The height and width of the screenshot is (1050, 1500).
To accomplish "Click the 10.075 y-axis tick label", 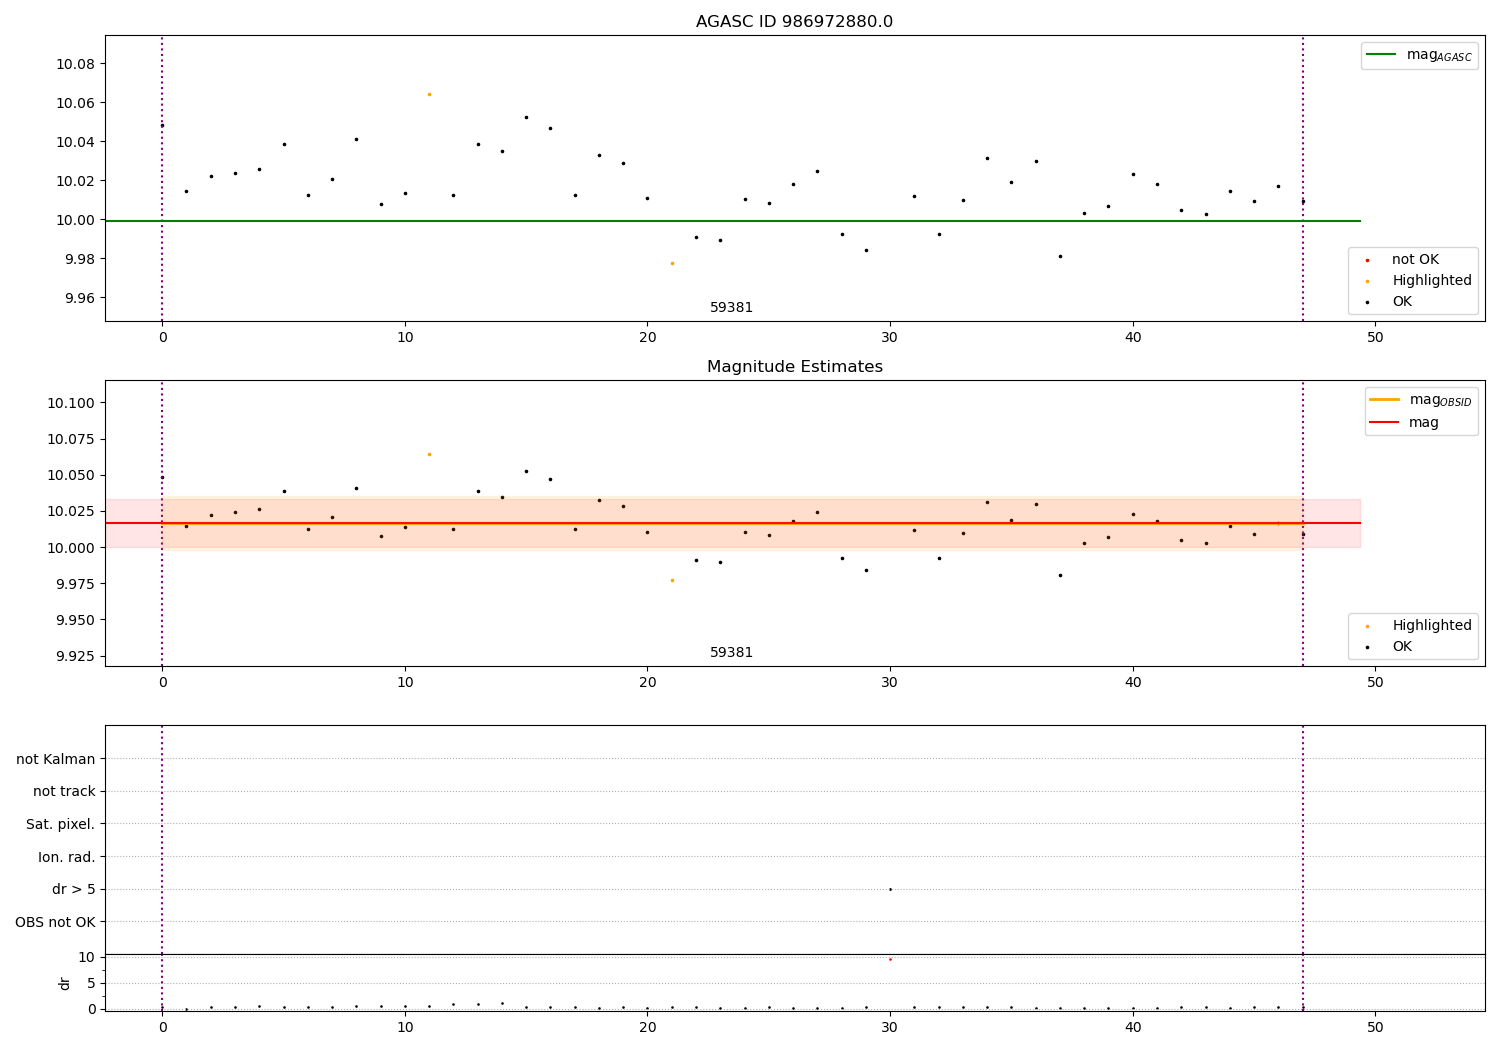I will (x=71, y=439).
